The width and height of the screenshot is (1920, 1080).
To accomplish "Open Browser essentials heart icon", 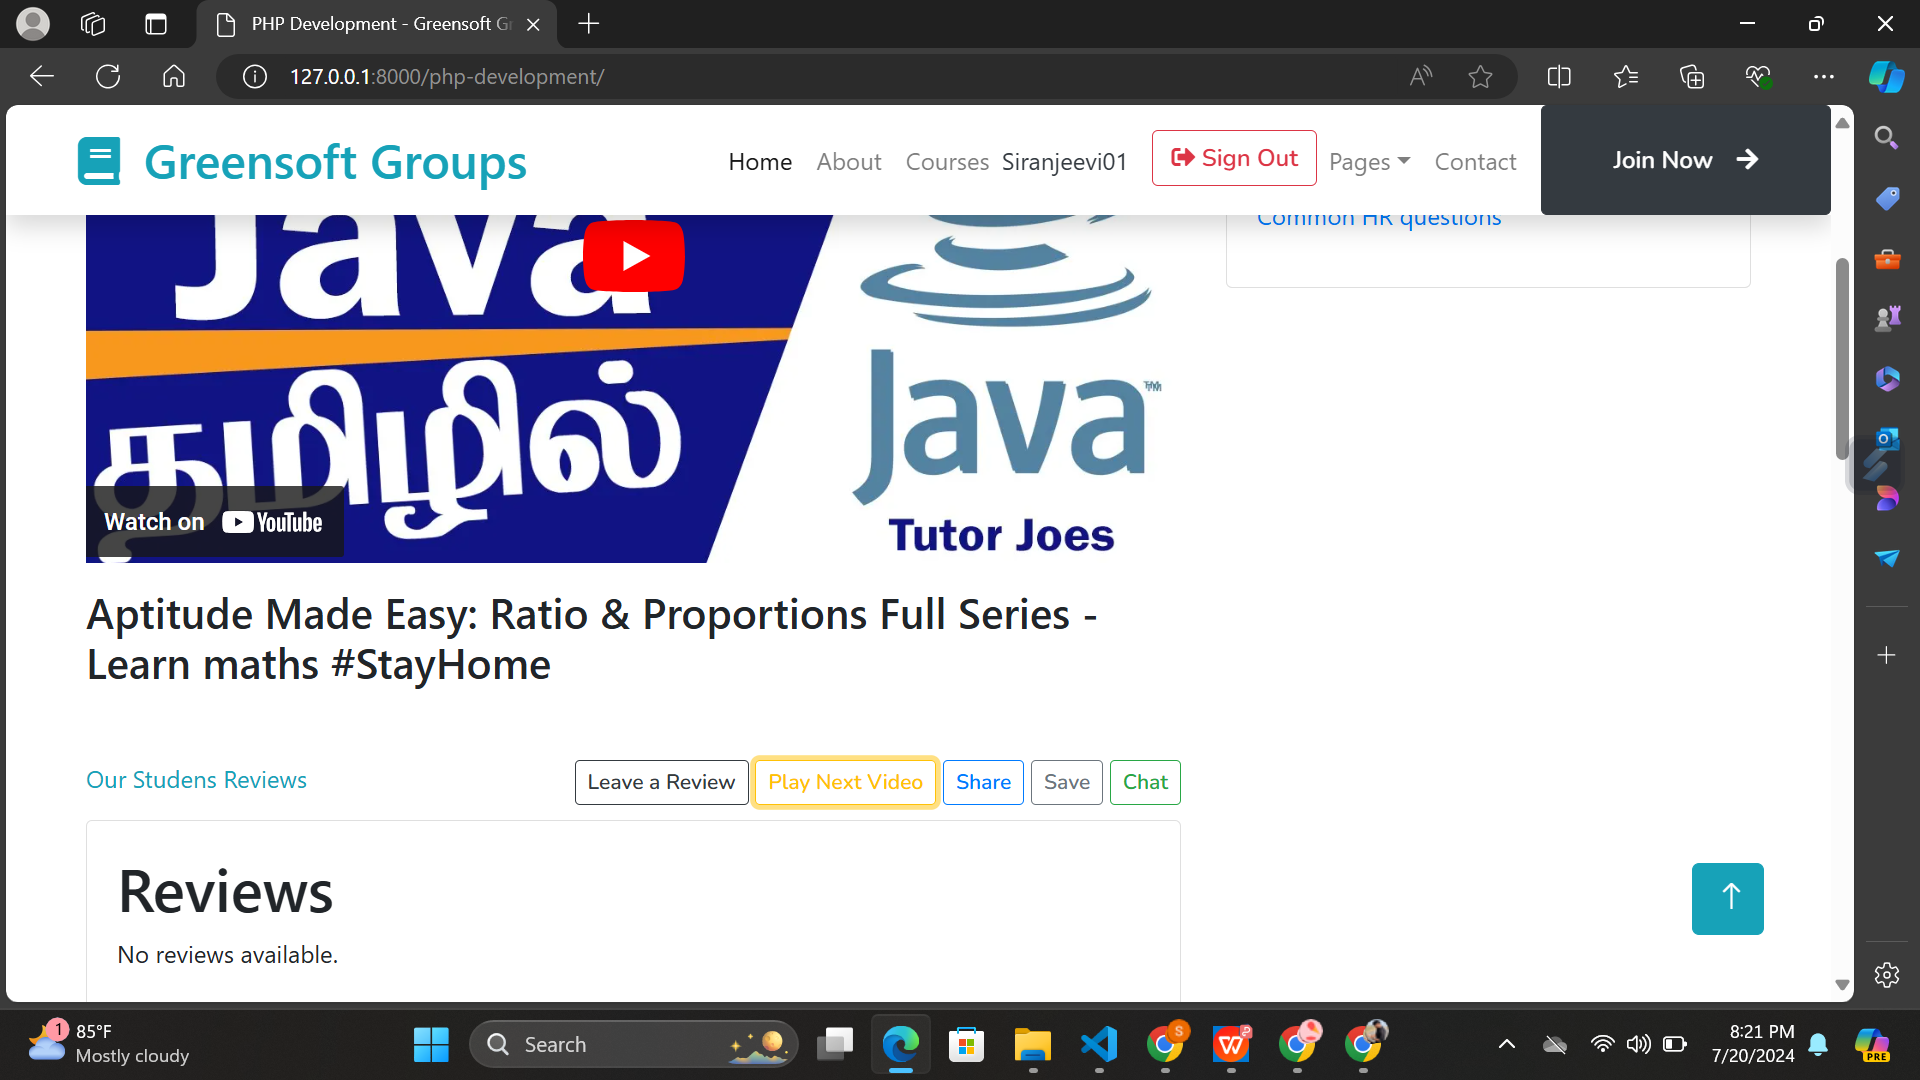I will click(x=1758, y=76).
